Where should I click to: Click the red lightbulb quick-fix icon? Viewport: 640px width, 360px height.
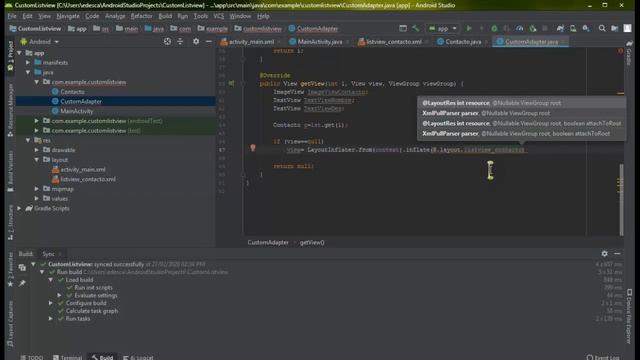tap(253, 147)
